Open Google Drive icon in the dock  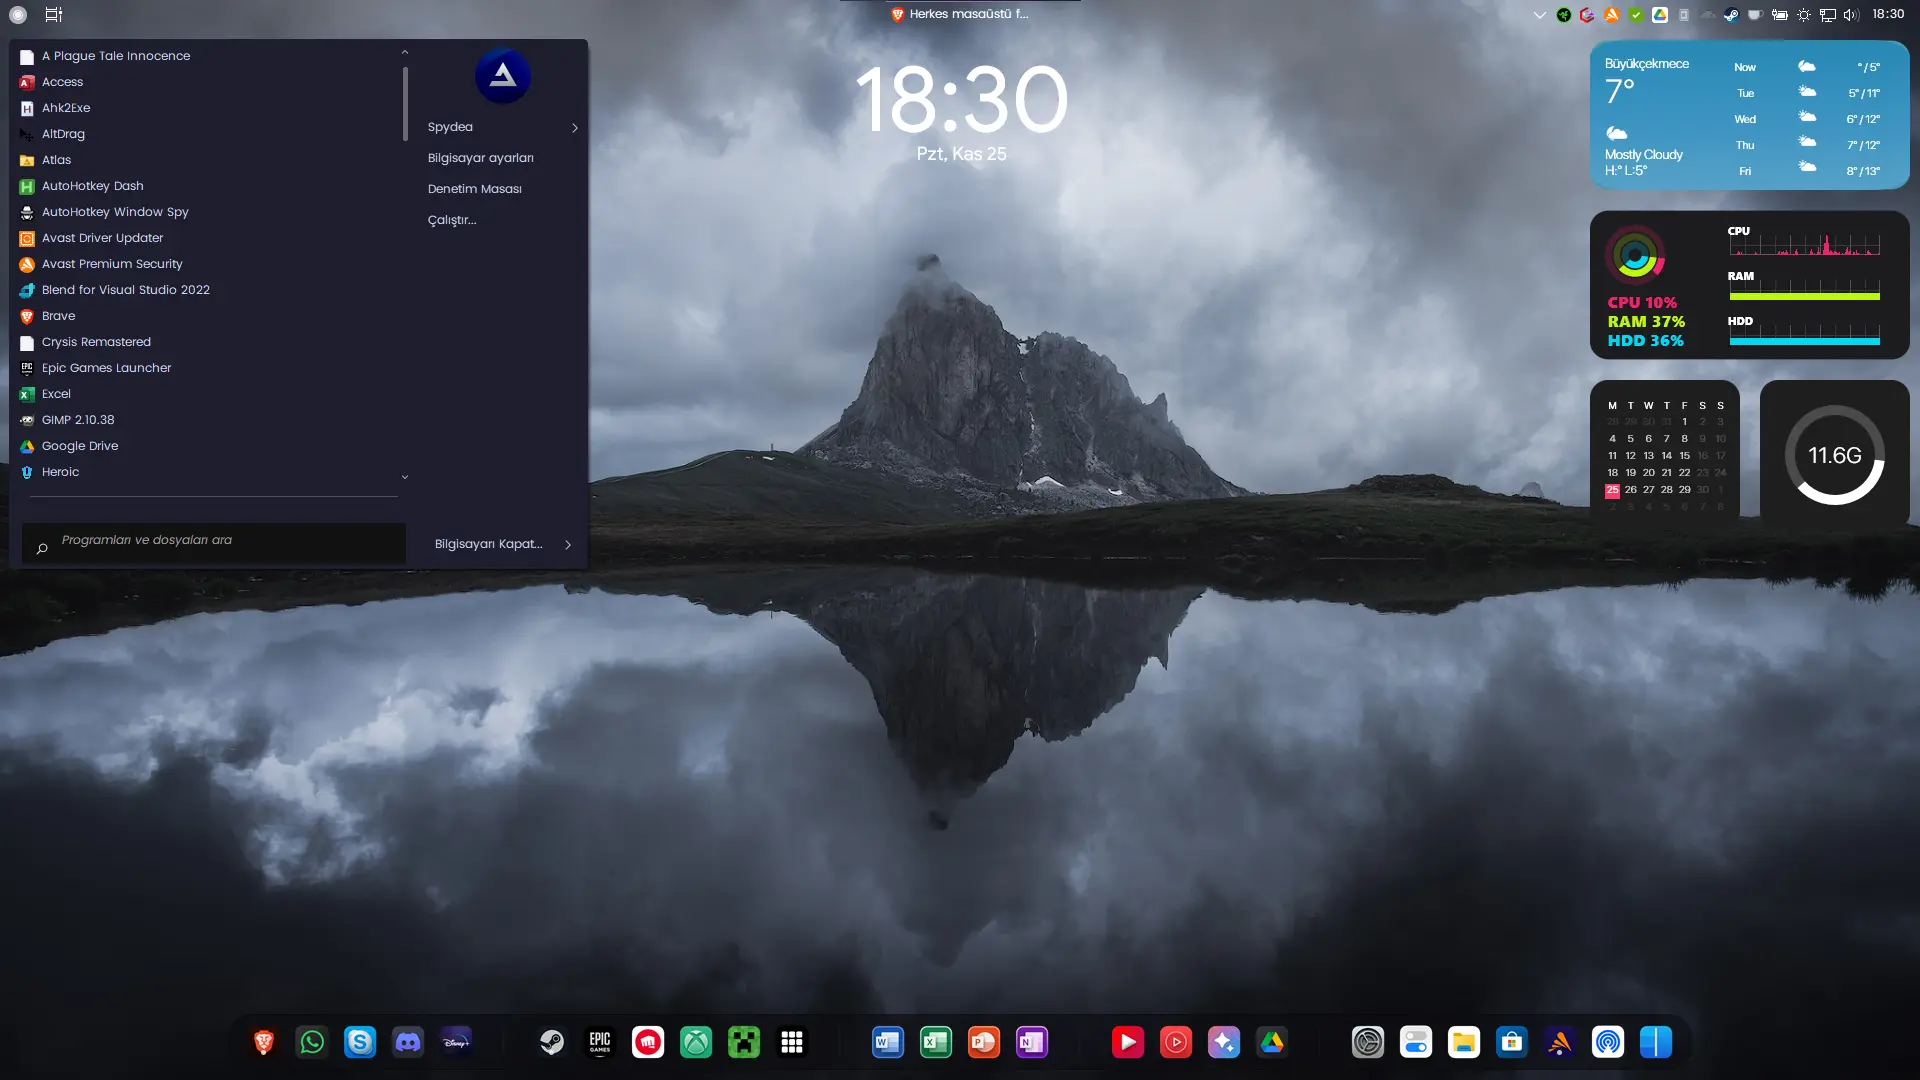pos(1272,1042)
